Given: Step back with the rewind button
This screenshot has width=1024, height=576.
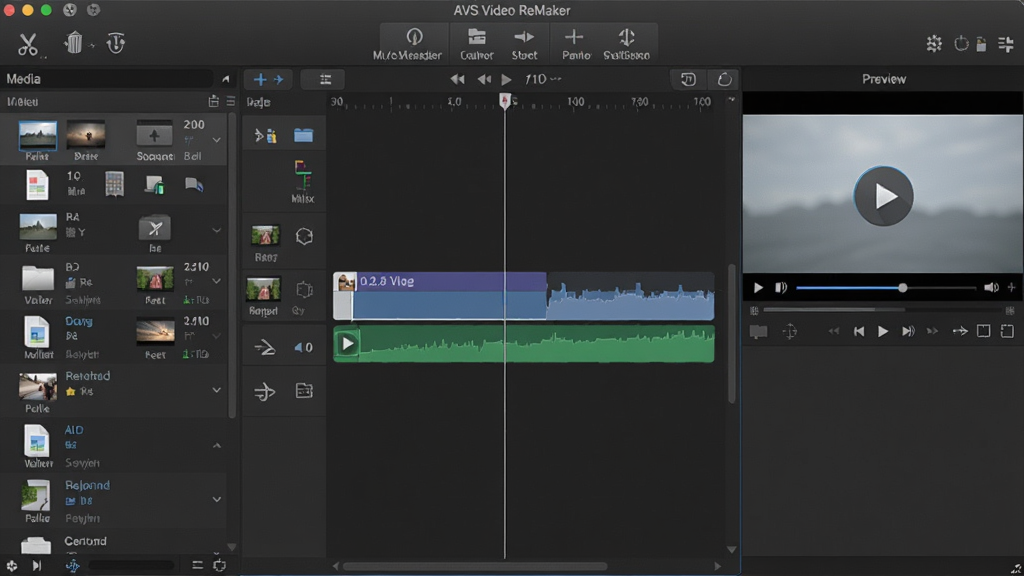Looking at the screenshot, I should point(484,80).
